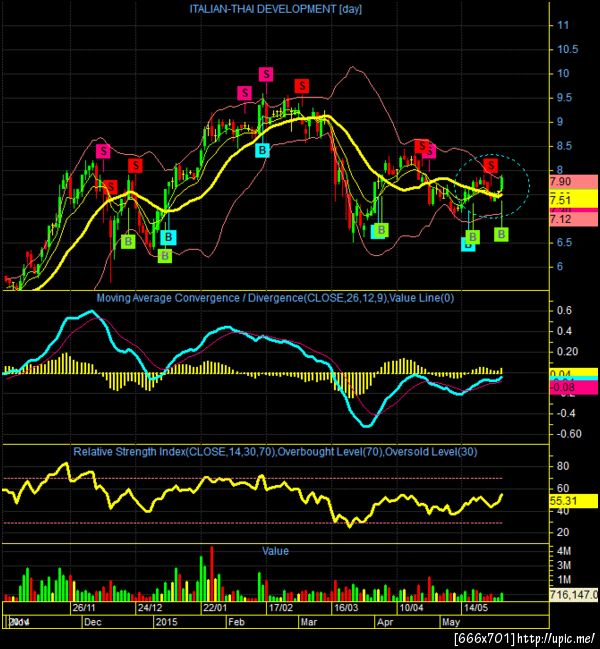Click the 11 price axis label
The image size is (600, 649).
coord(563,25)
